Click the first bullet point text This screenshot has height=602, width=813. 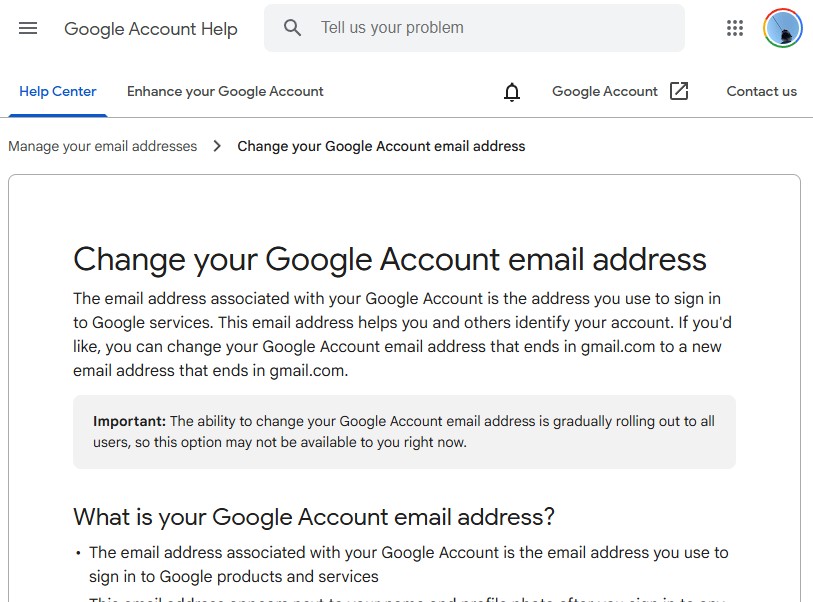click(408, 564)
